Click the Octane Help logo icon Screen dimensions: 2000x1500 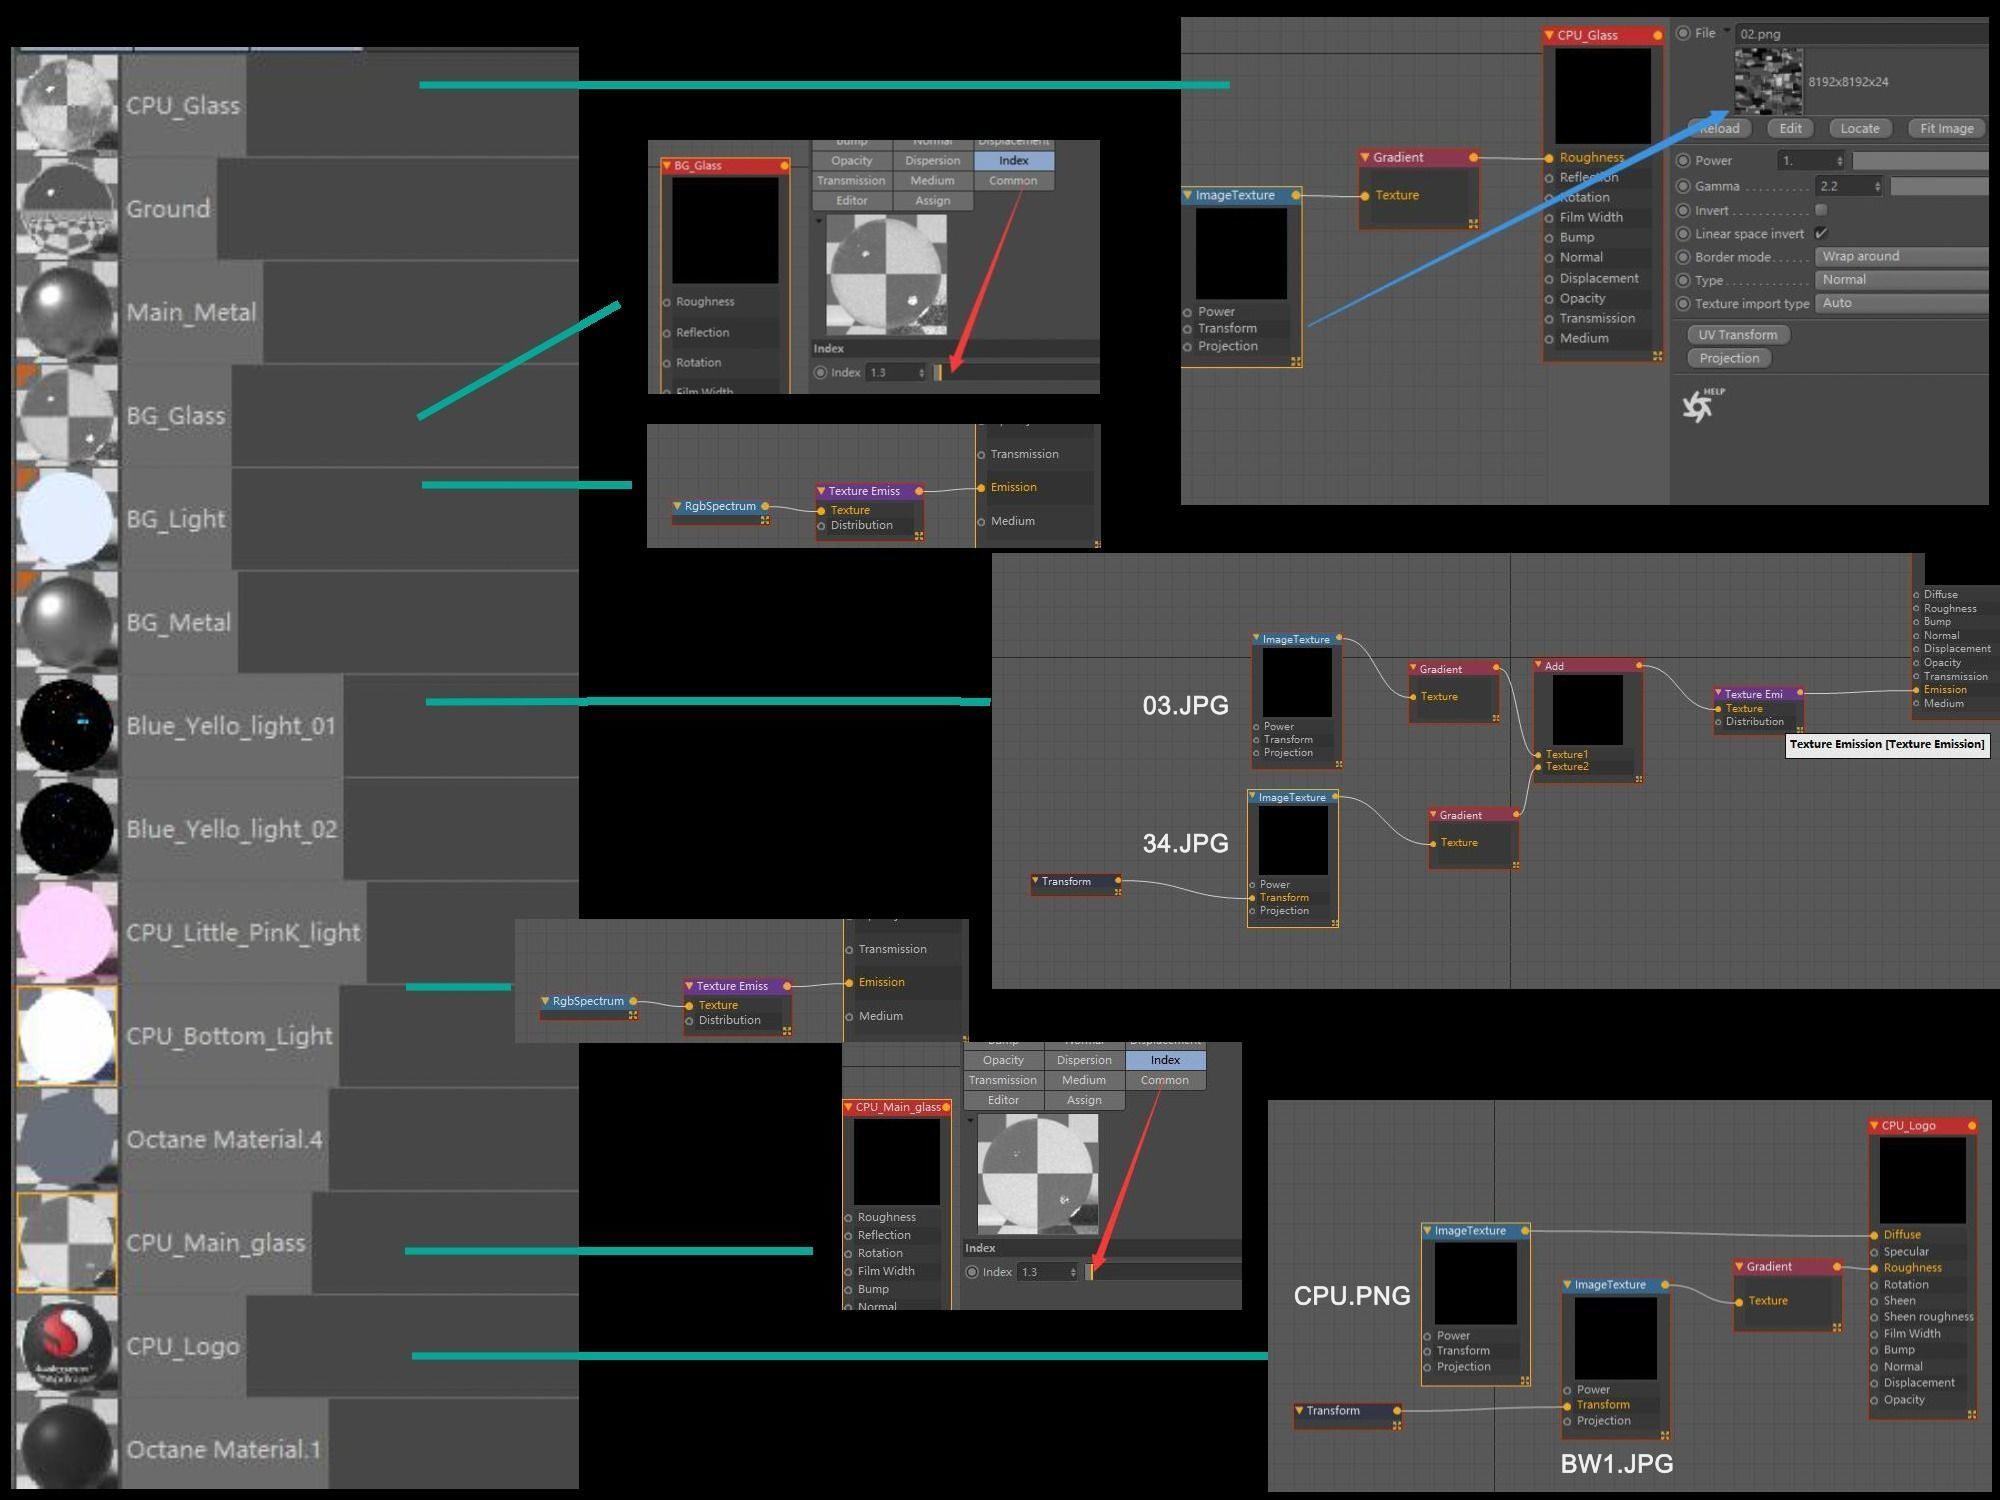point(1697,406)
